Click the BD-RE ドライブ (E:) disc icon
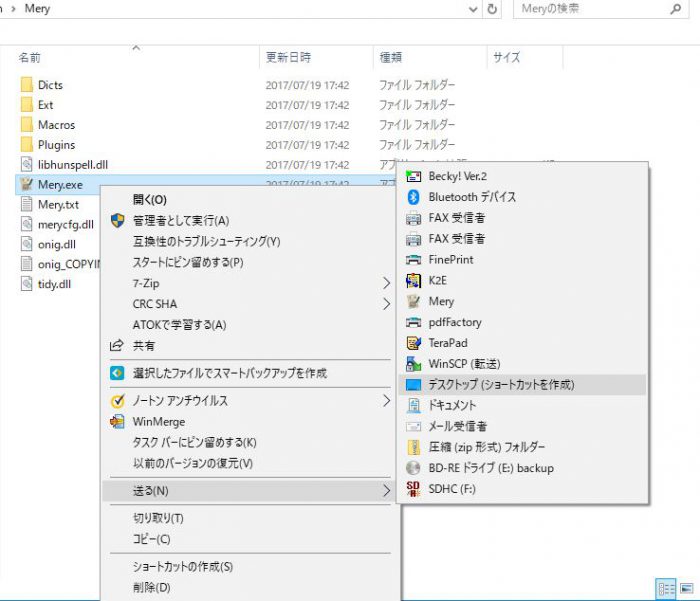 click(413, 468)
